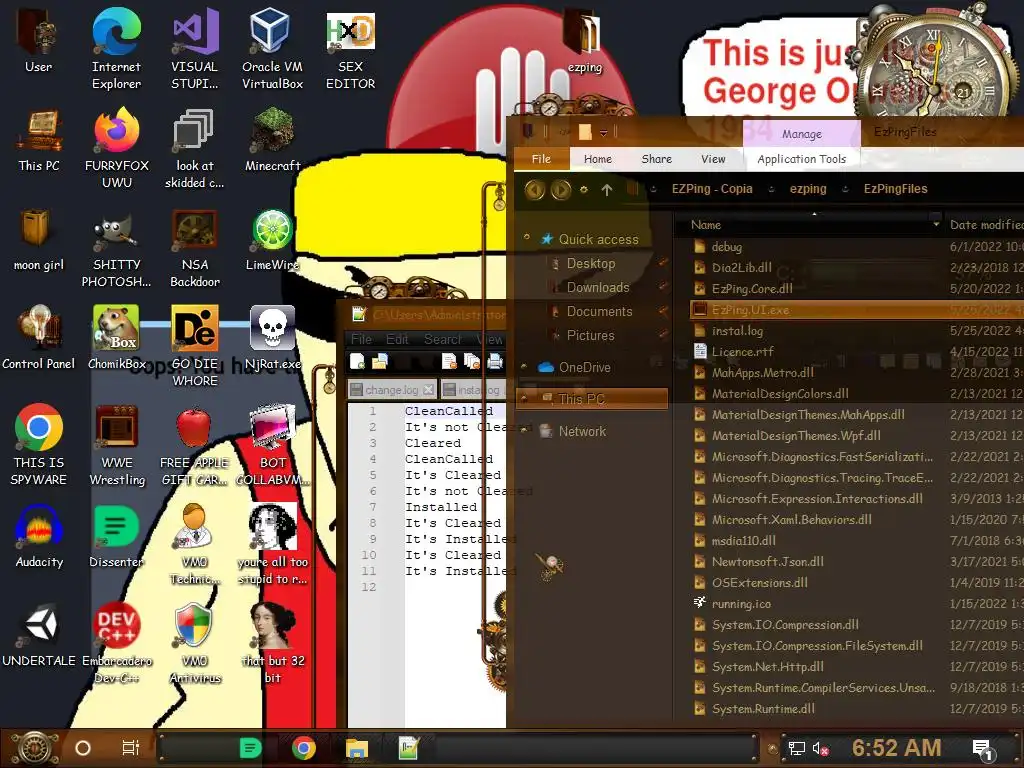Sort files by Date modified column
Image resolution: width=1024 pixels, height=768 pixels.
(986, 225)
